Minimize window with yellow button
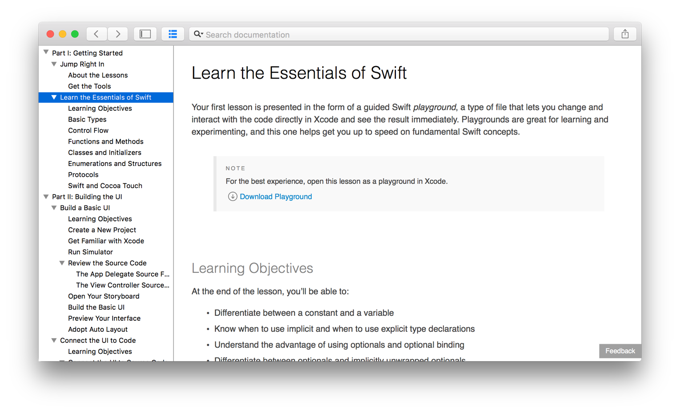Screen dimensions: 680x413 (x=62, y=34)
